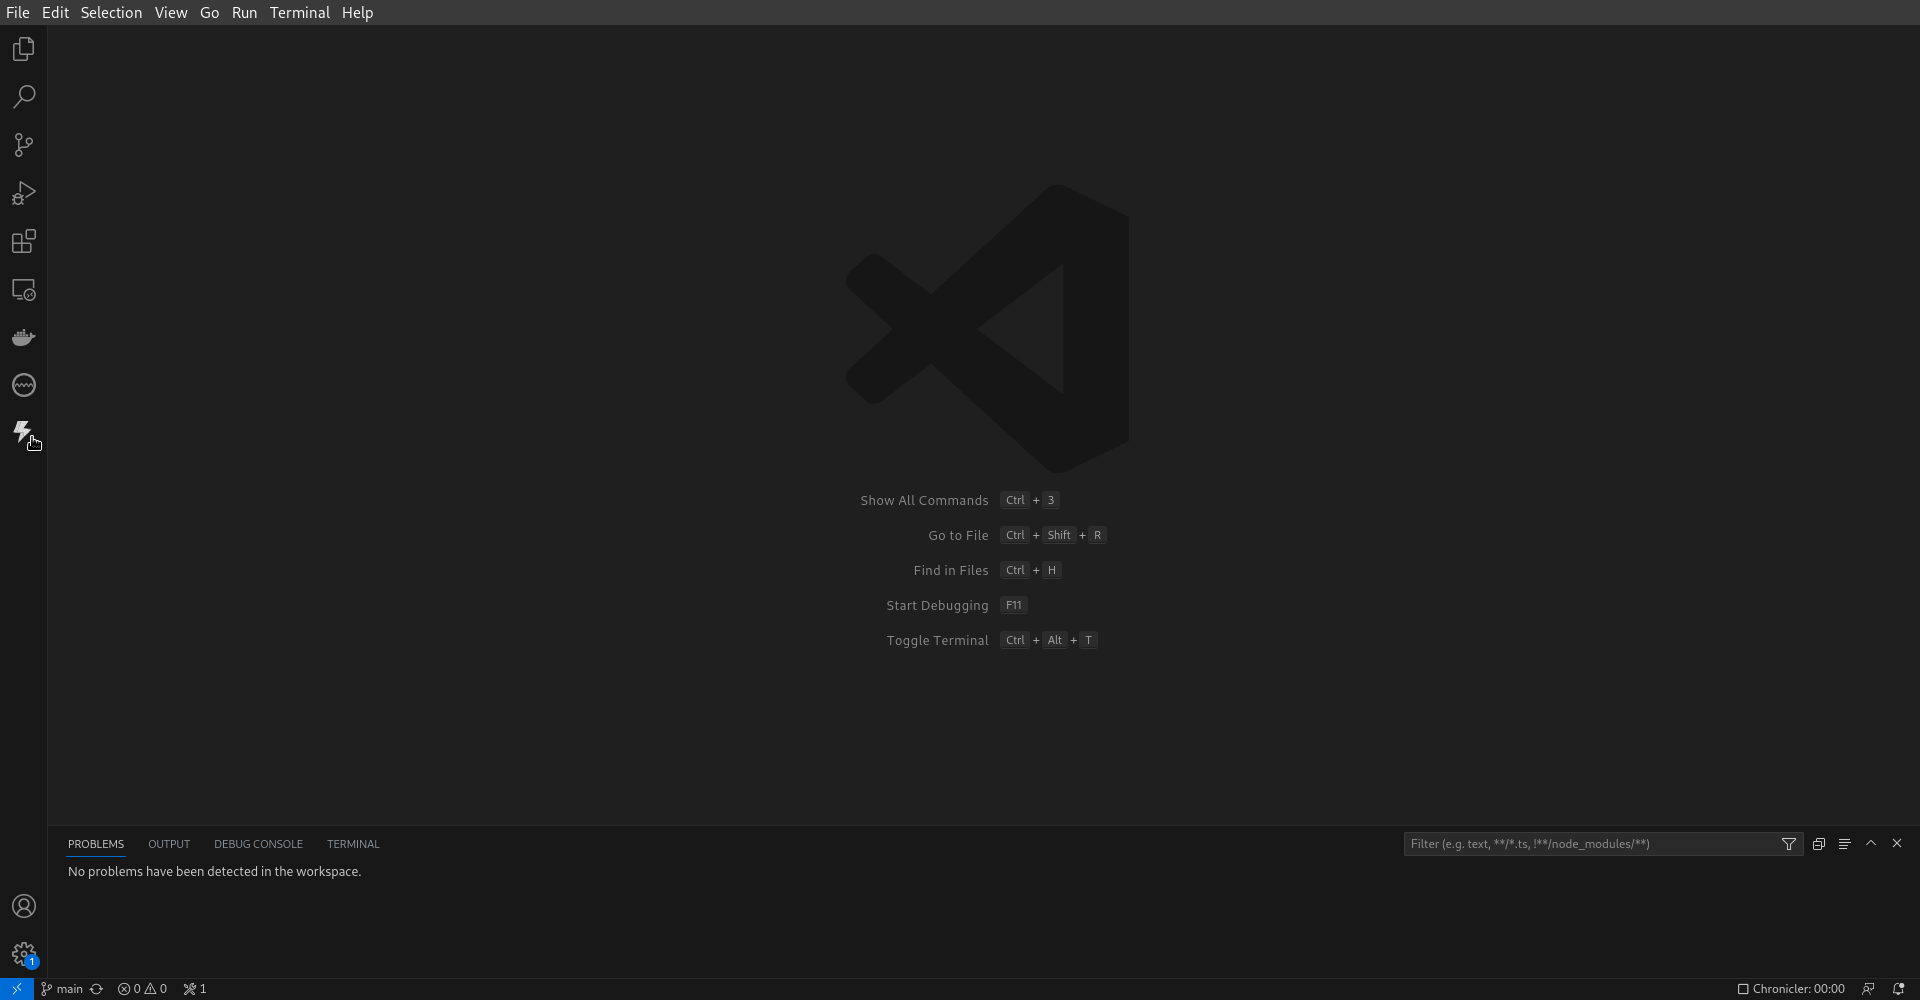Click the main branch indicator
Image resolution: width=1920 pixels, height=1000 pixels.
pyautogui.click(x=62, y=989)
